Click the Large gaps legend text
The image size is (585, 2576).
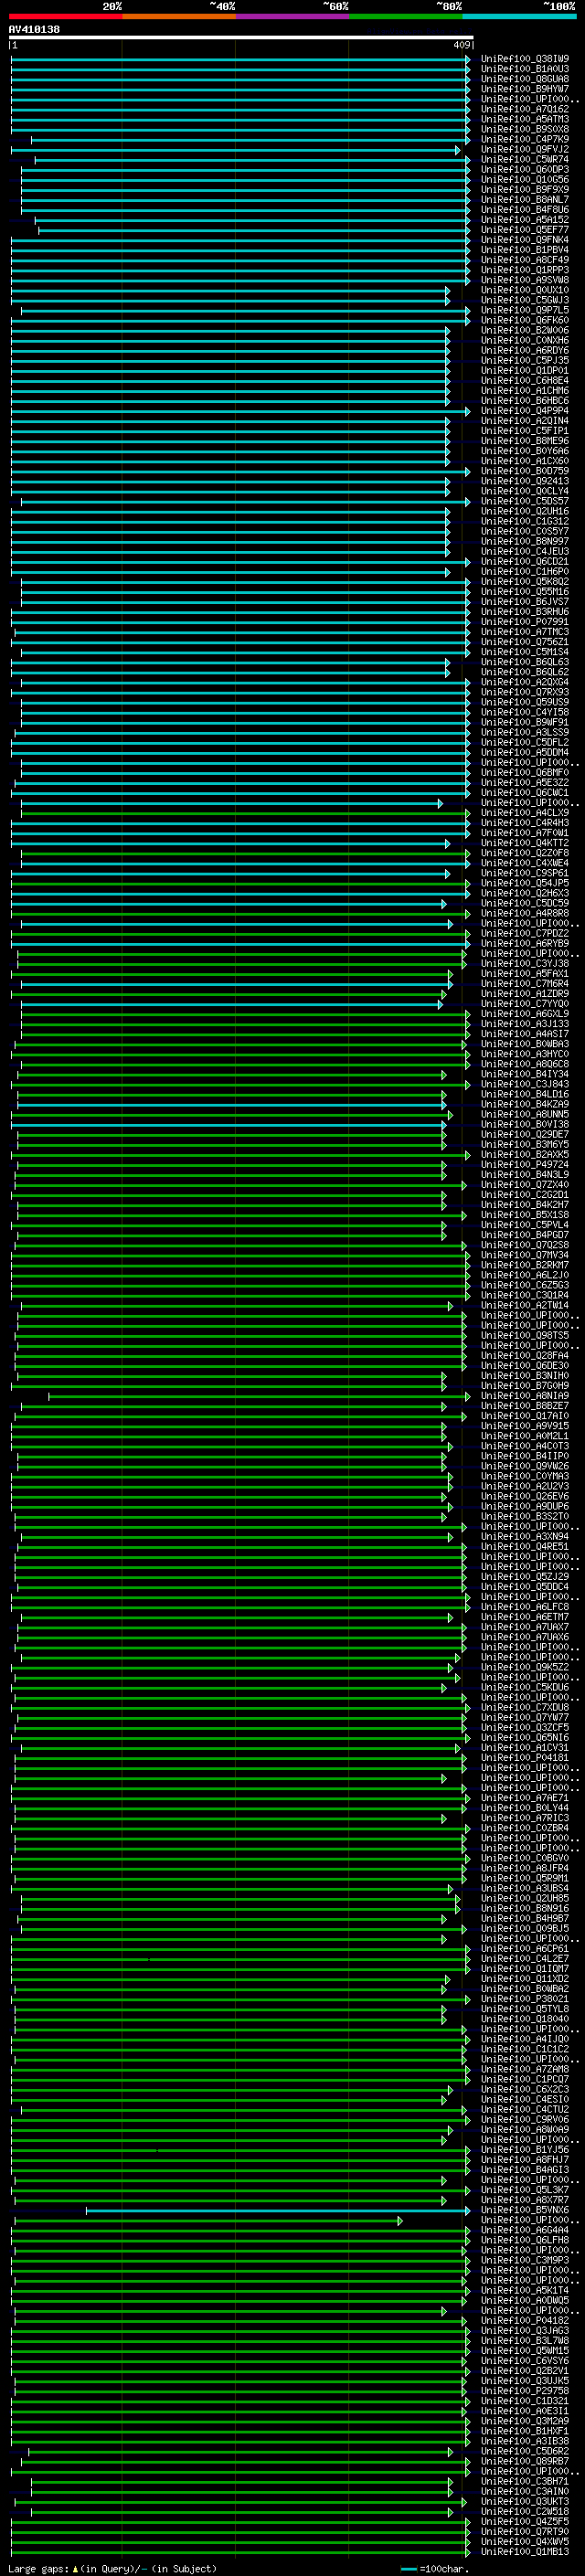point(112,2569)
